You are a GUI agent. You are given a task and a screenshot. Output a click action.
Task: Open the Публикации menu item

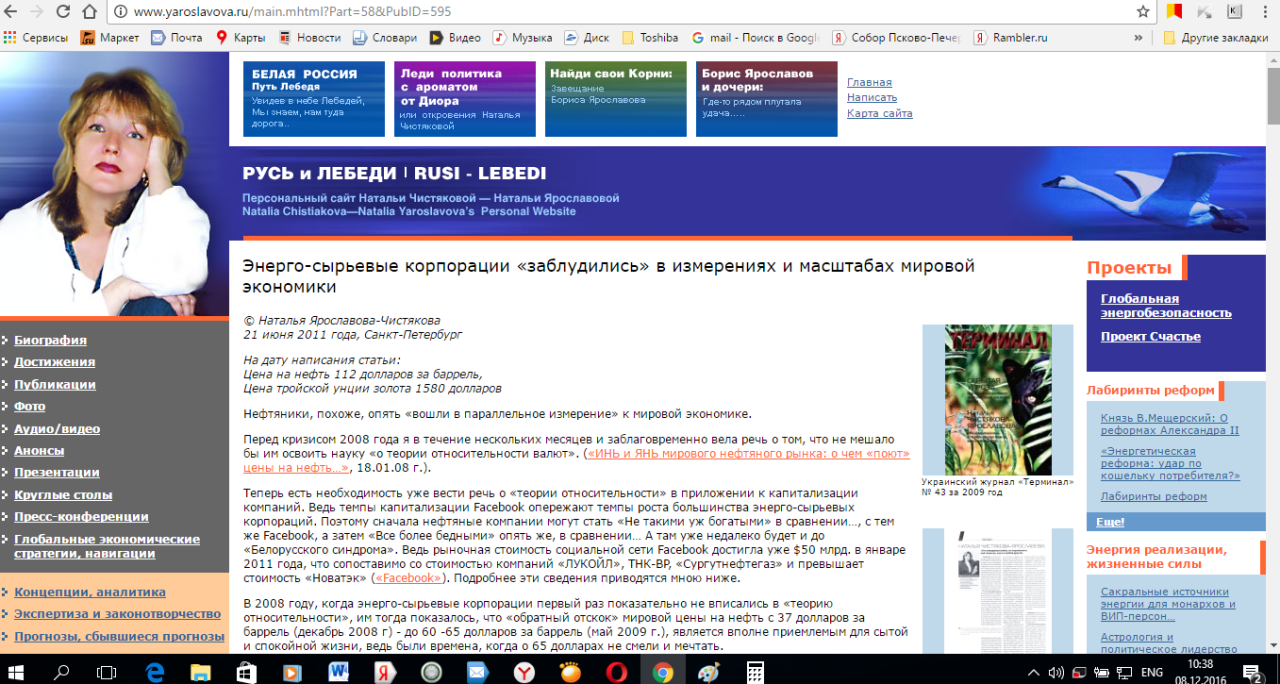55,384
